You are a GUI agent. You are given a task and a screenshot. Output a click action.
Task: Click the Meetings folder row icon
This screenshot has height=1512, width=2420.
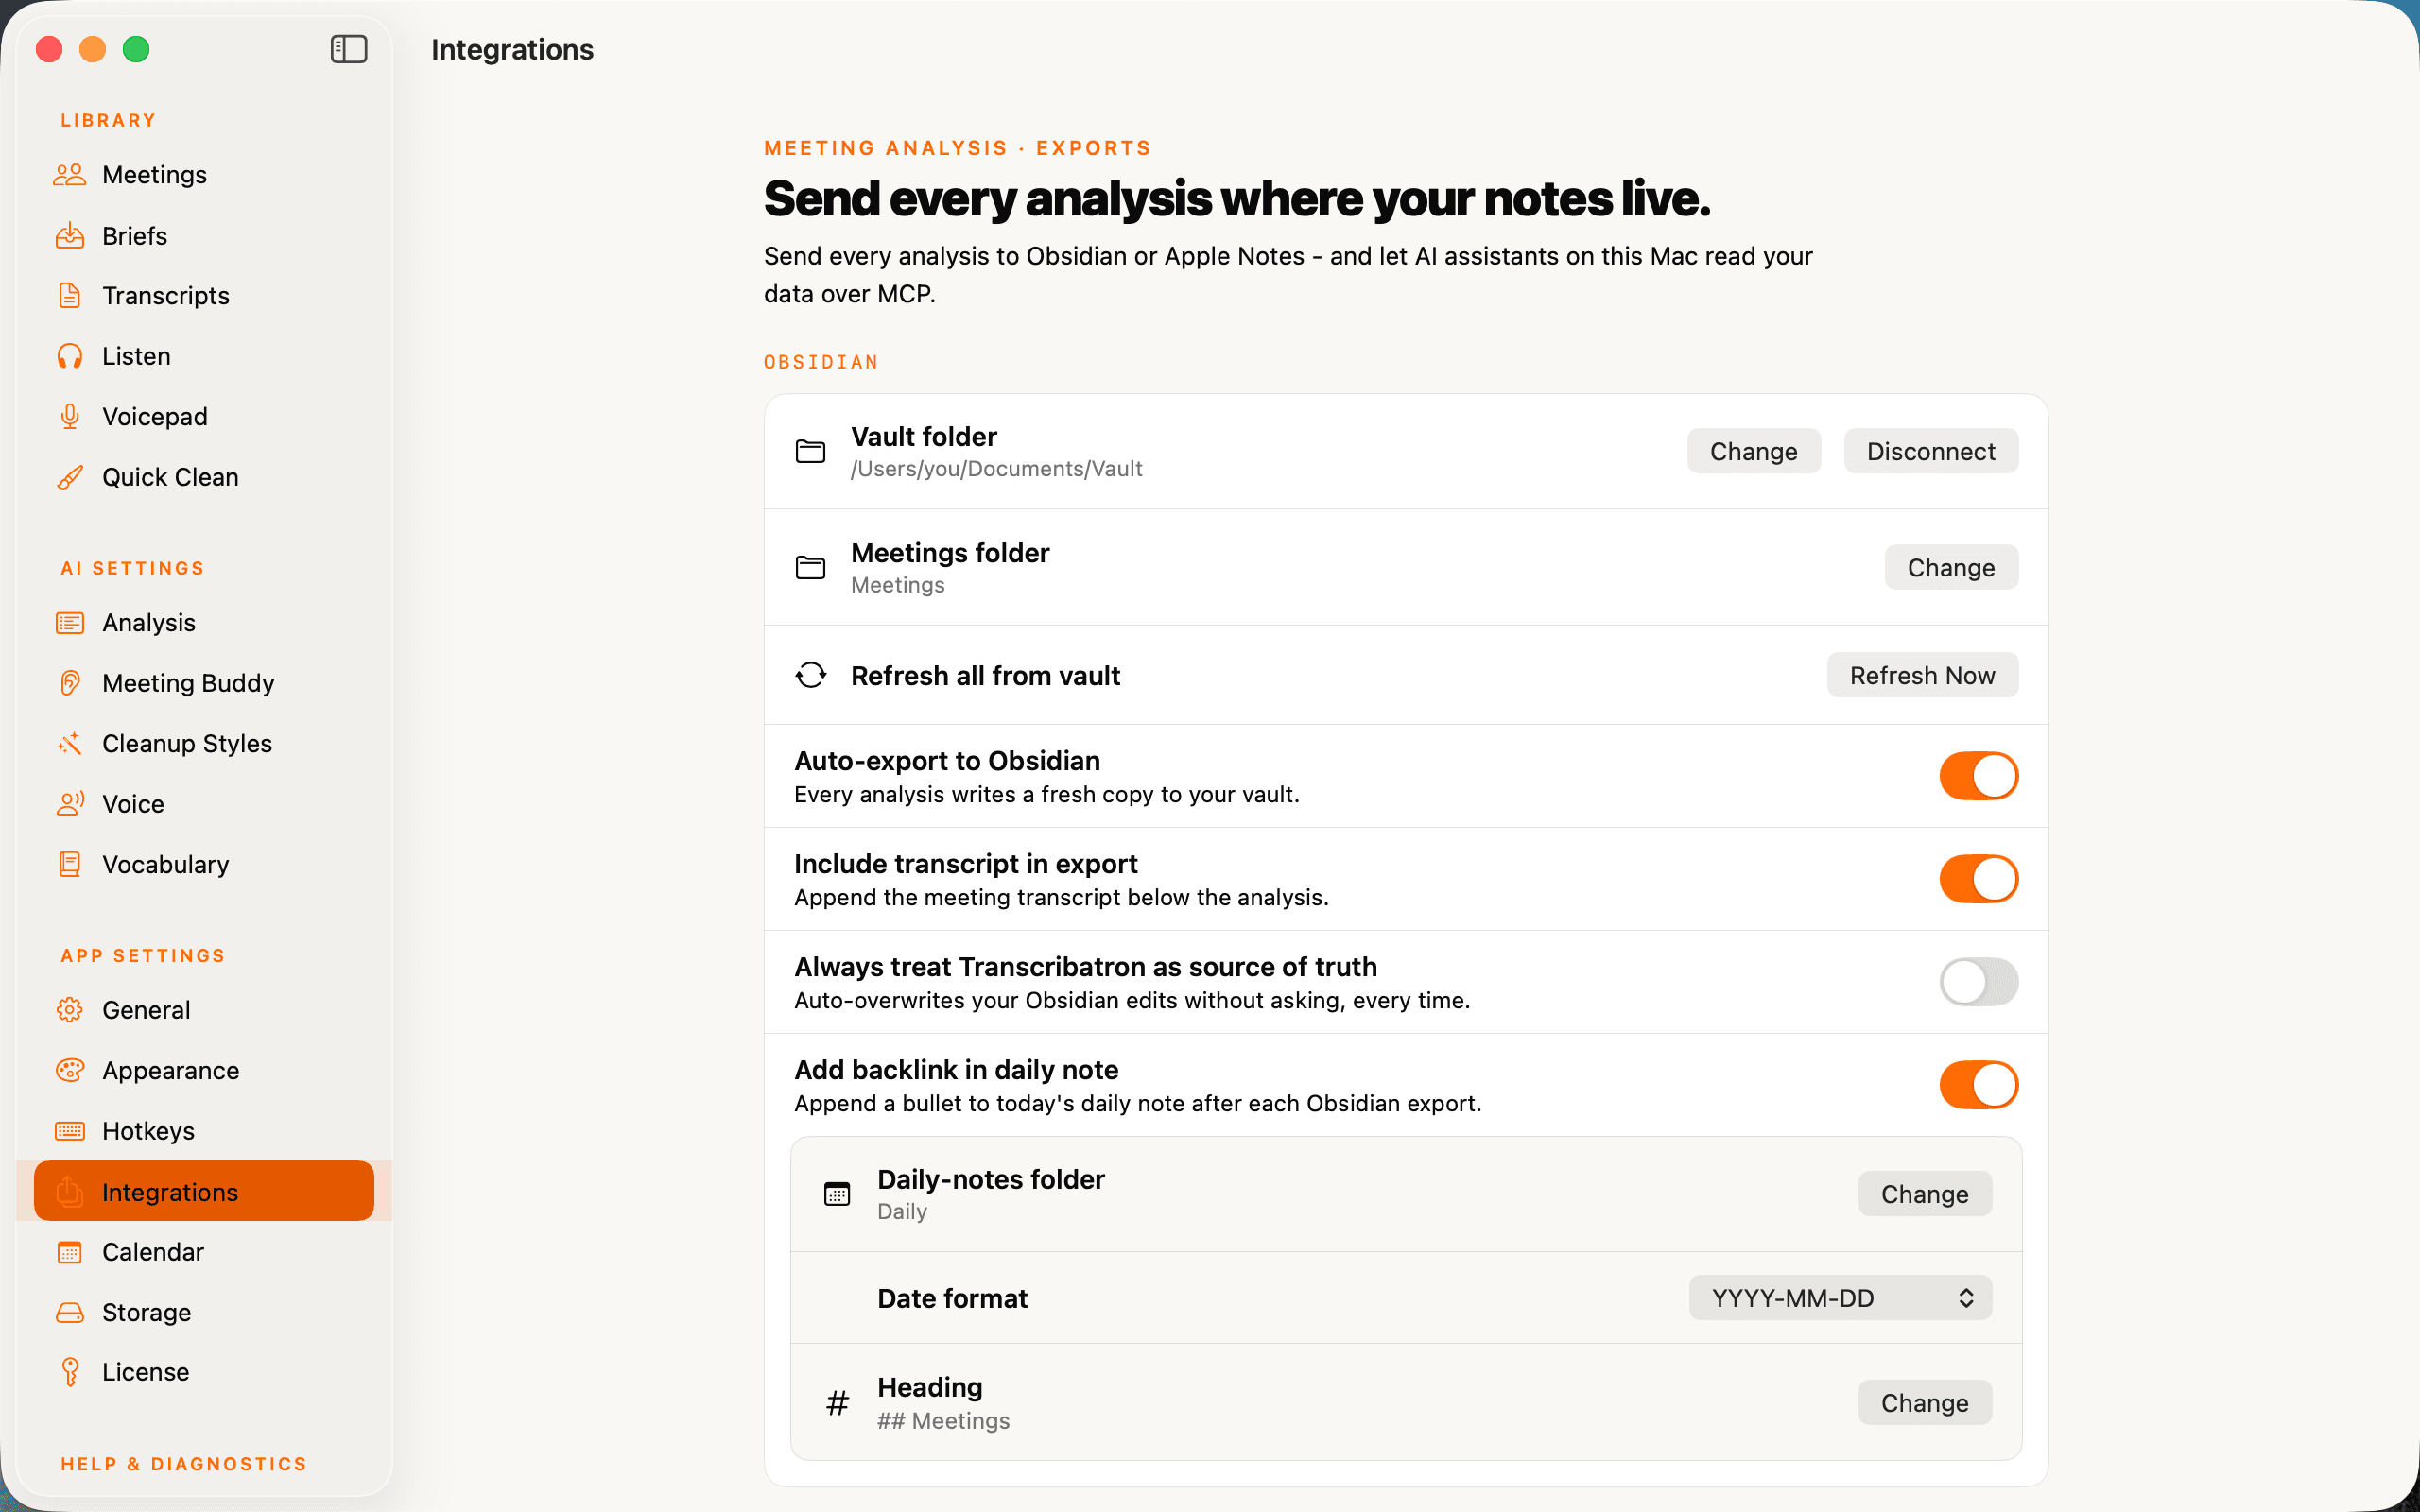click(x=810, y=567)
